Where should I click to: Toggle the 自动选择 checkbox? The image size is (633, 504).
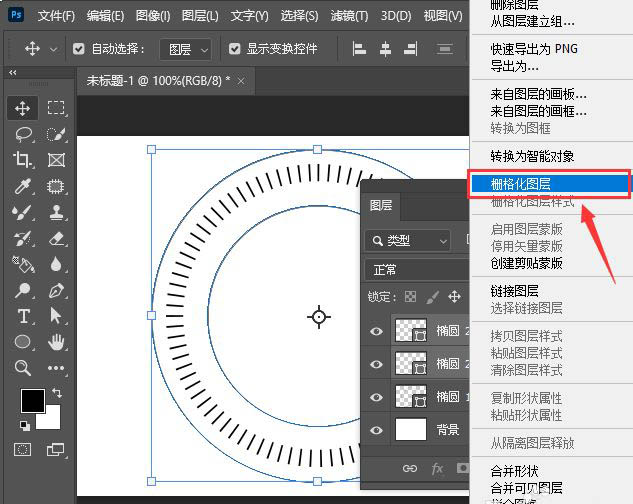click(x=80, y=49)
